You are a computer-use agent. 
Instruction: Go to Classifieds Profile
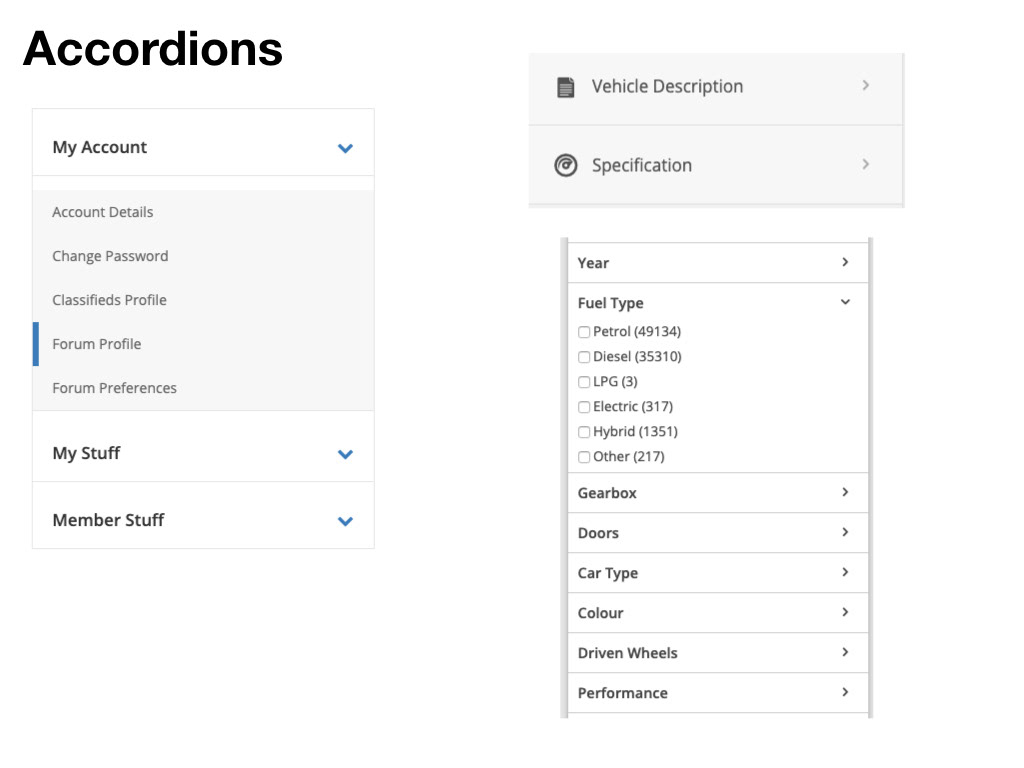click(110, 300)
